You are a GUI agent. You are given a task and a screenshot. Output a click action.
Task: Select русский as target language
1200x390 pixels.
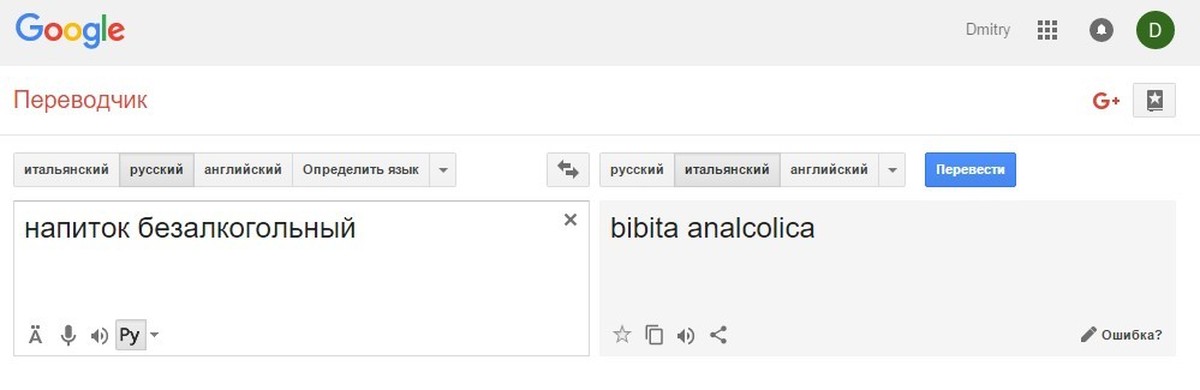(637, 170)
